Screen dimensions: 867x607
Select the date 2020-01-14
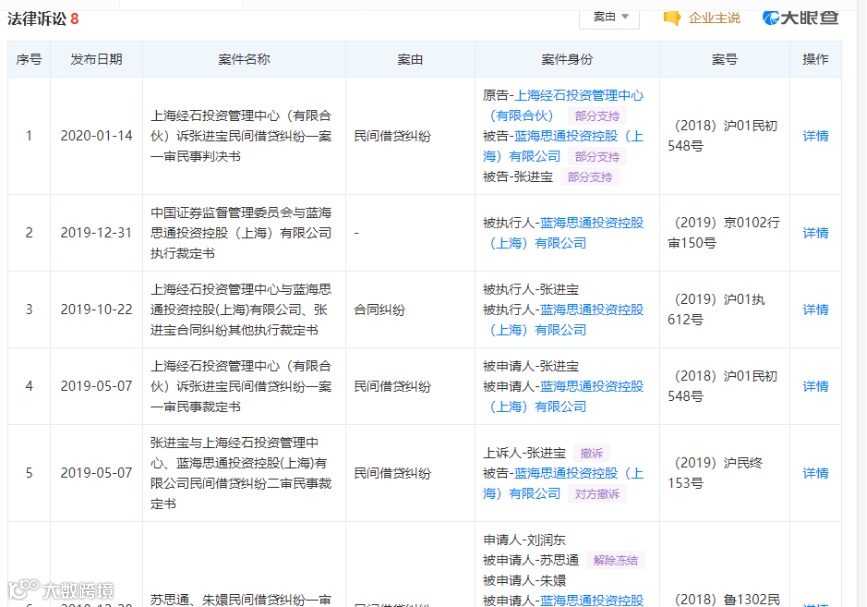pos(96,136)
